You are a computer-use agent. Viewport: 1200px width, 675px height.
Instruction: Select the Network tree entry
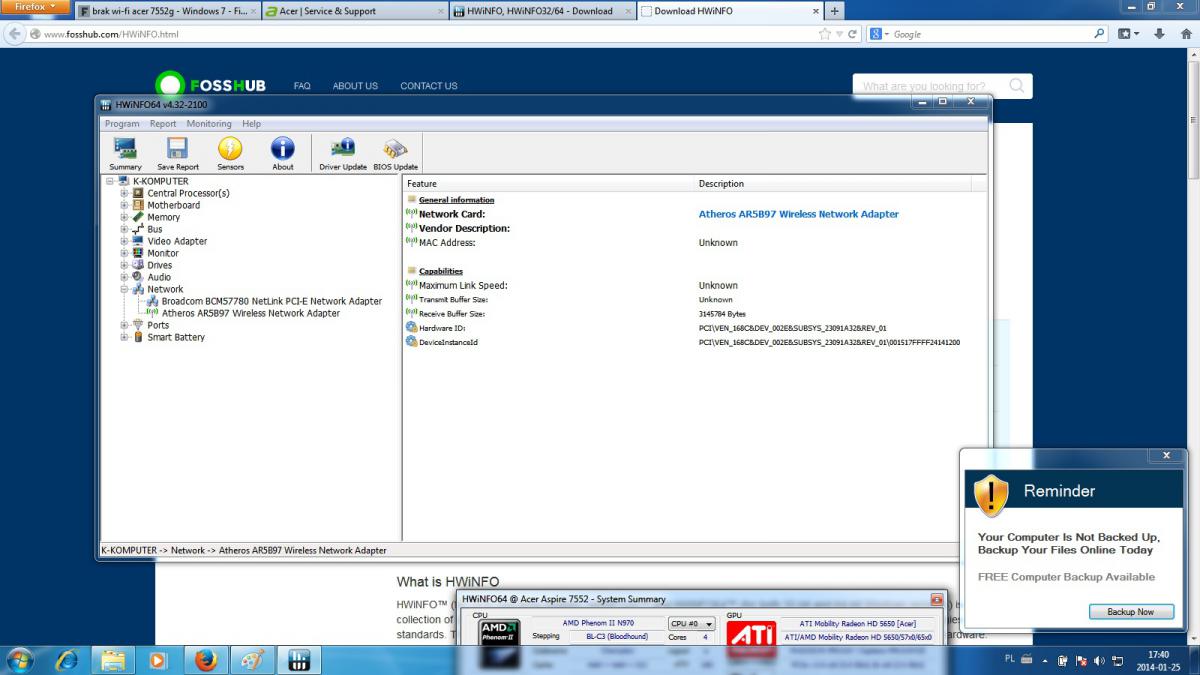click(x=165, y=289)
